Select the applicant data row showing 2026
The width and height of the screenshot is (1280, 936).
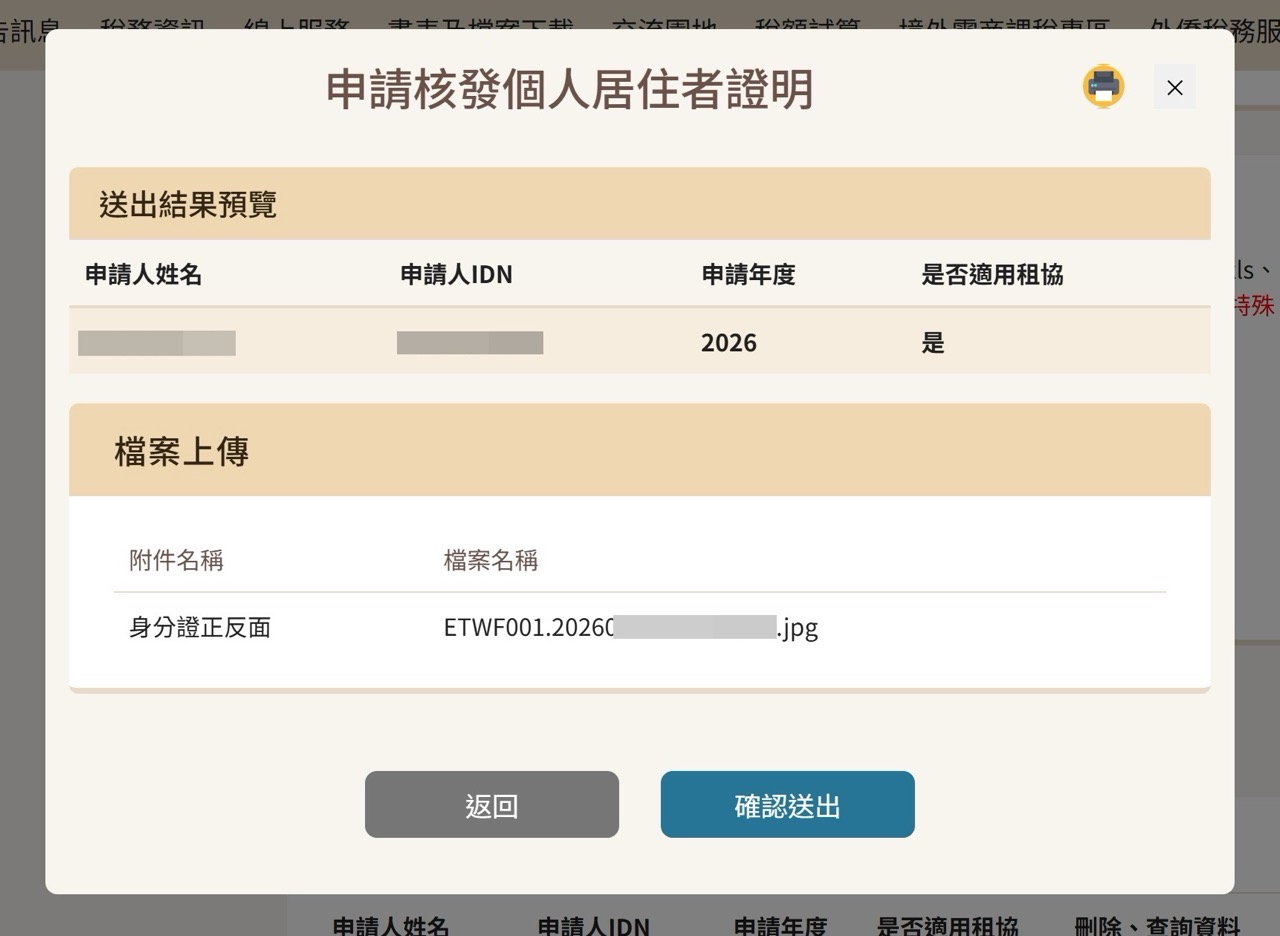640,342
